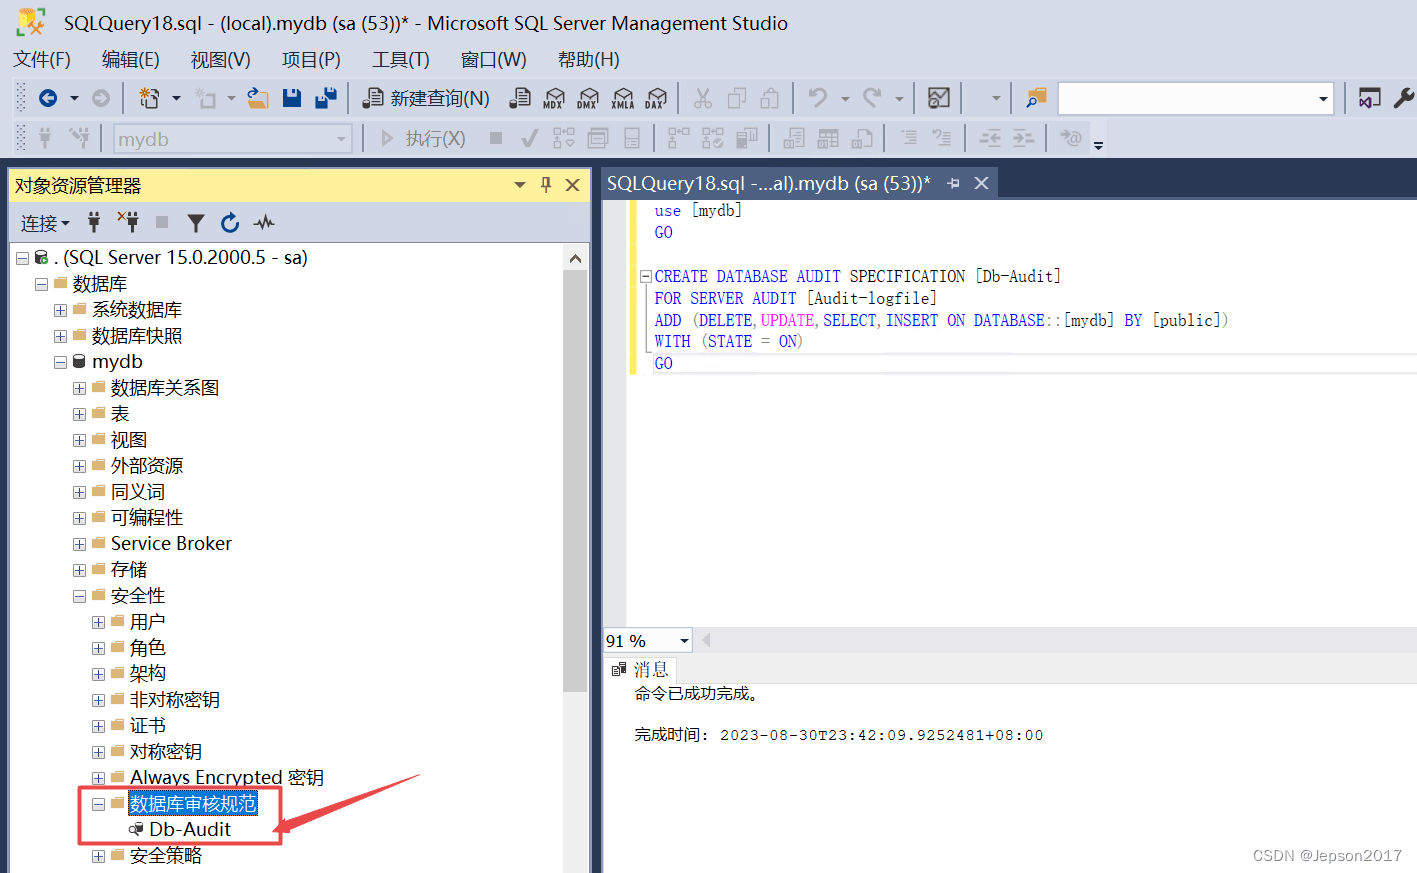Open a new DMX query
The width and height of the screenshot is (1417, 873).
pyautogui.click(x=588, y=98)
